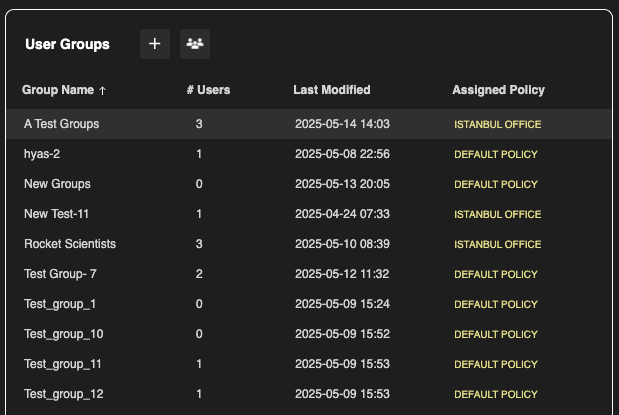Select the Test_group_11 entry
Image resolution: width=619 pixels, height=415 pixels.
click(x=62, y=364)
